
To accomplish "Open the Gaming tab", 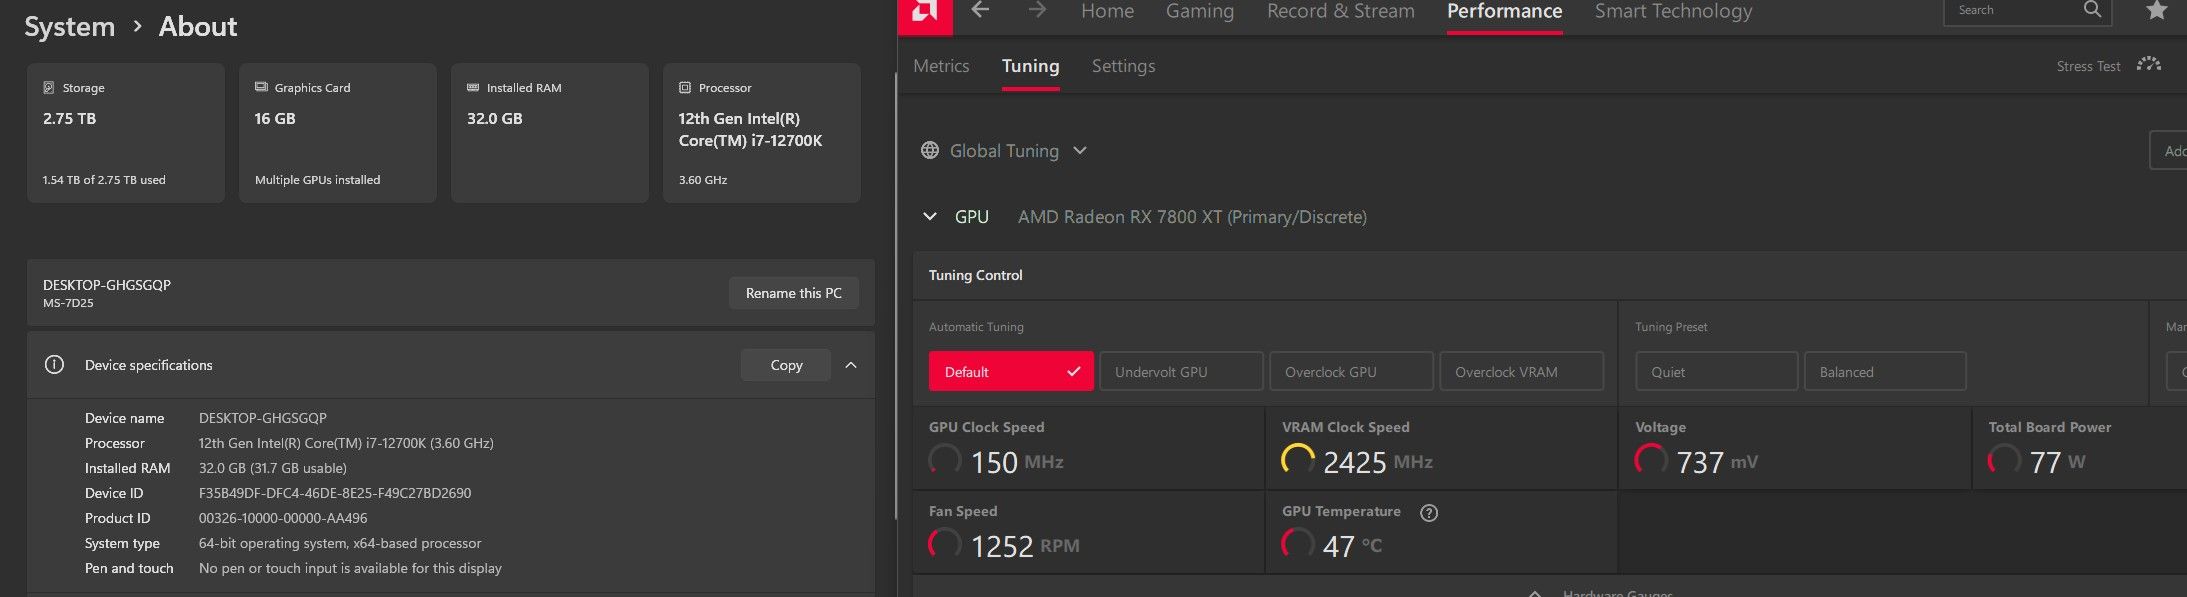I will click(x=1200, y=11).
